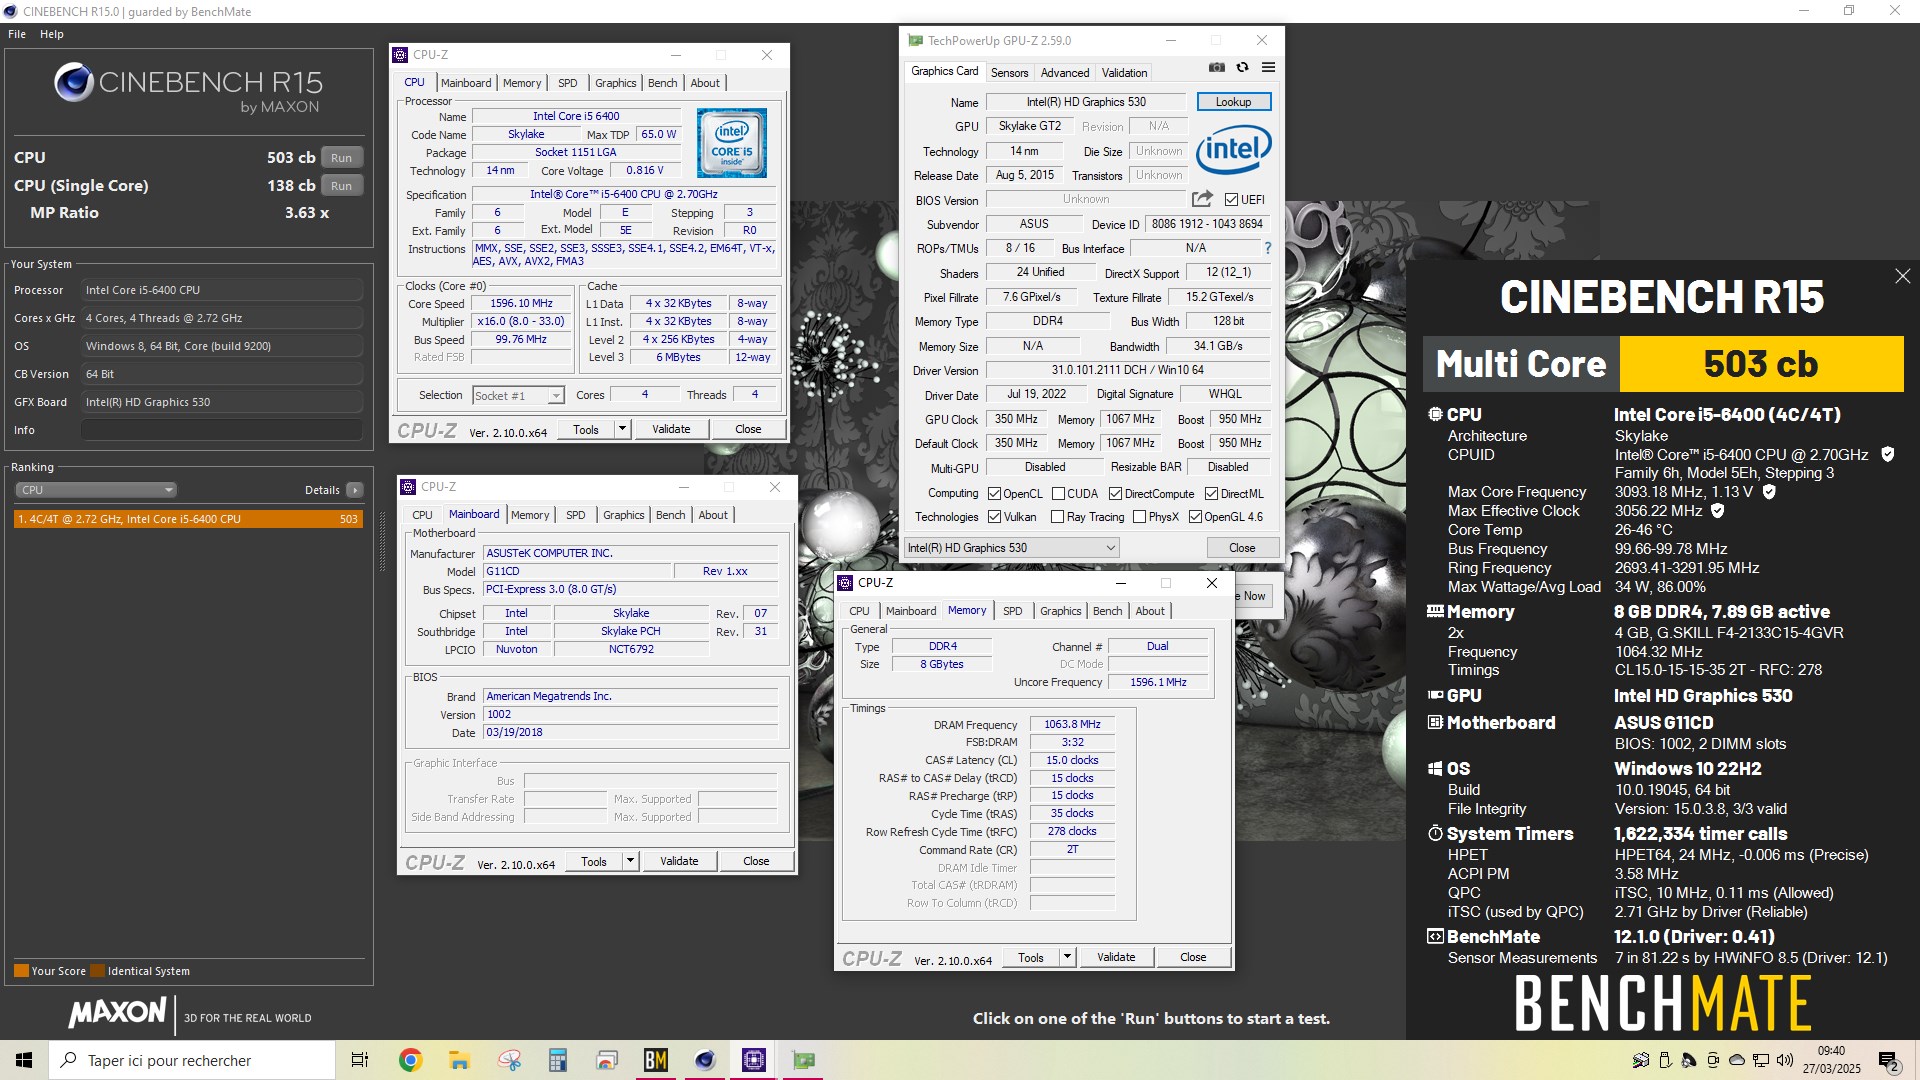Viewport: 1920px width, 1080px height.
Task: Launch Google Chrome from the taskbar
Action: (410, 1060)
